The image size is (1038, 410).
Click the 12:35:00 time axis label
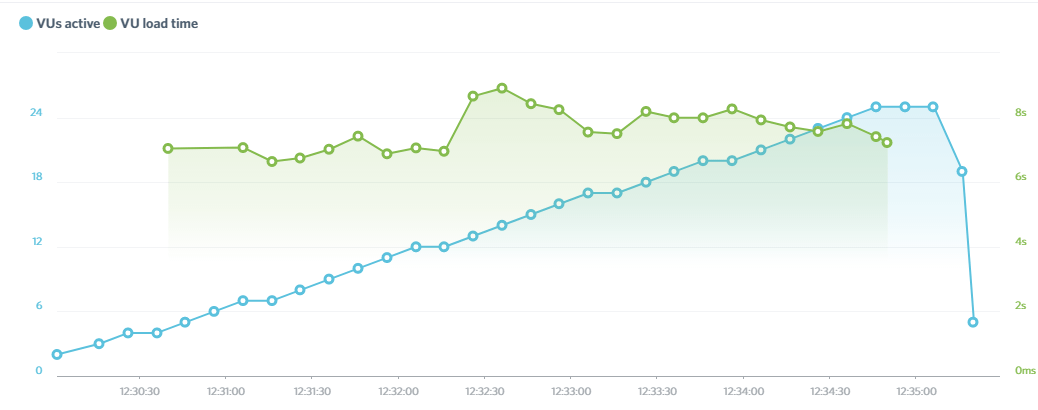916,391
